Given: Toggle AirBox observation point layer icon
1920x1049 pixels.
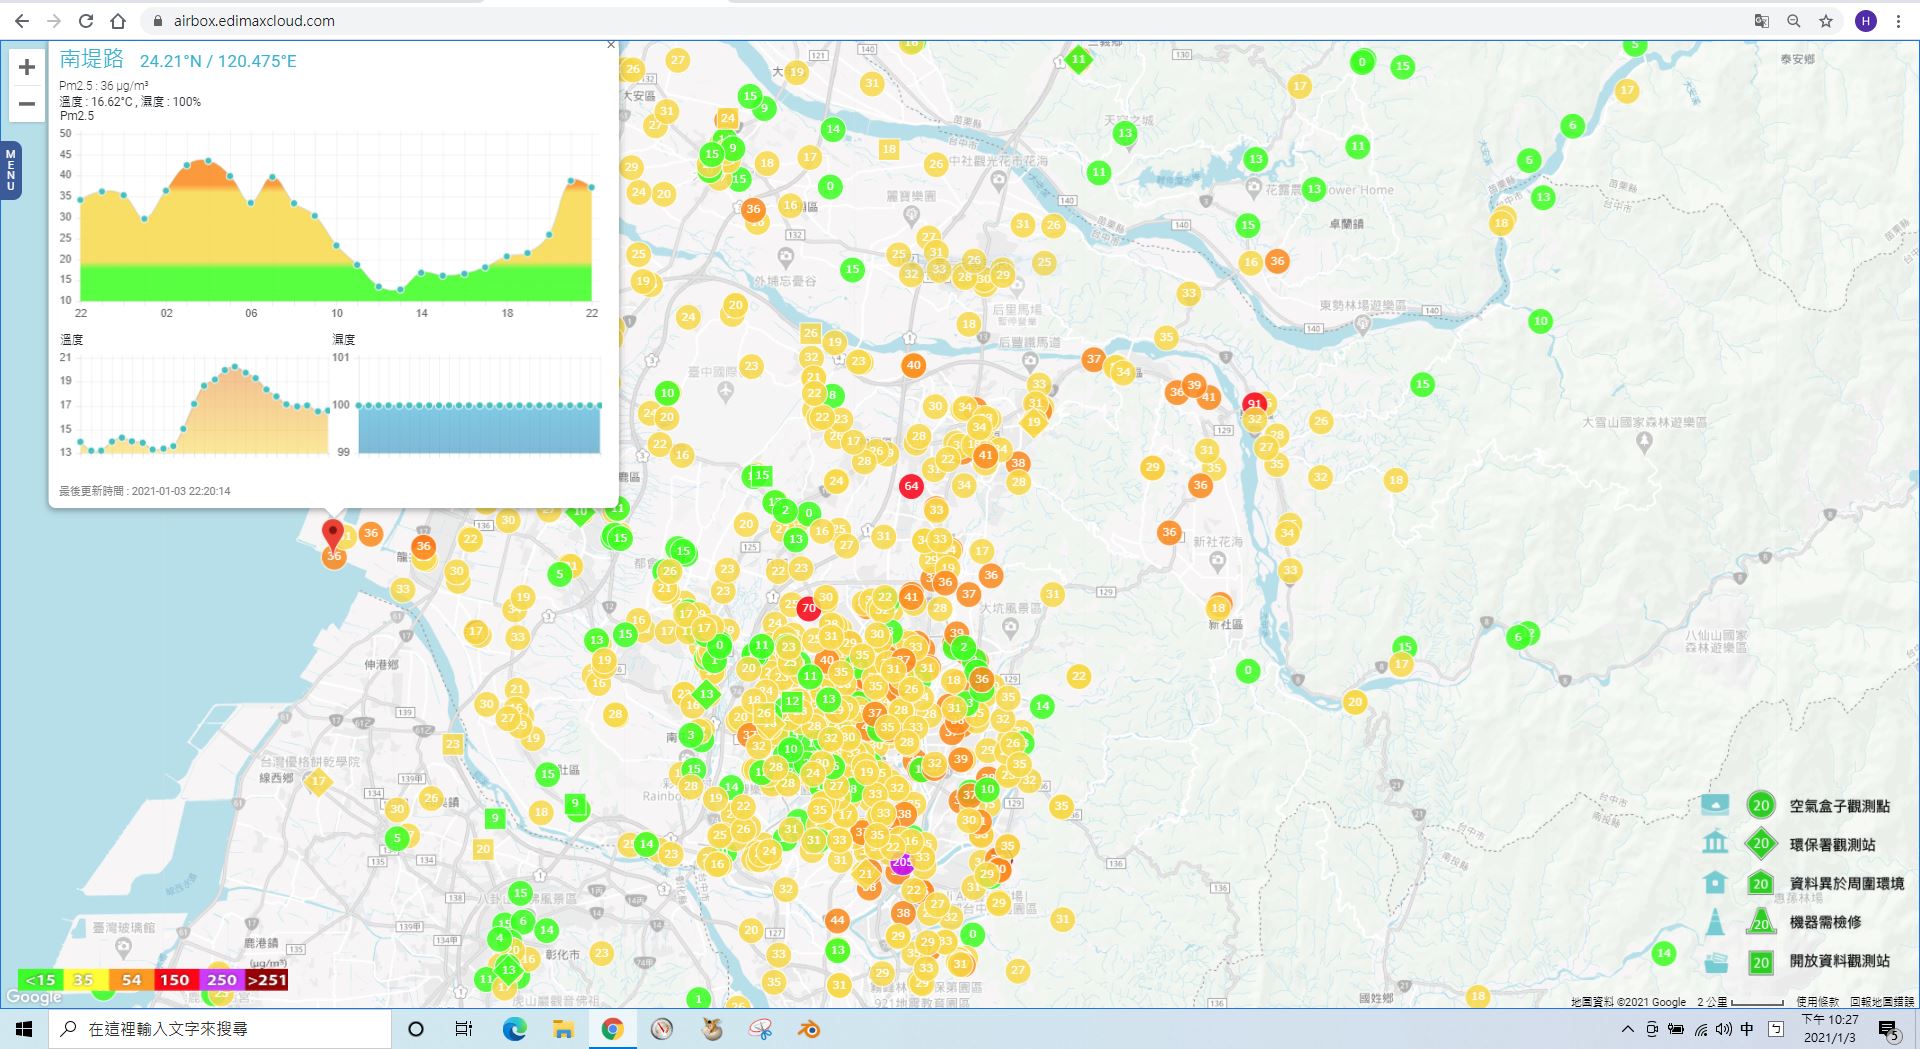Looking at the screenshot, I should (1715, 804).
